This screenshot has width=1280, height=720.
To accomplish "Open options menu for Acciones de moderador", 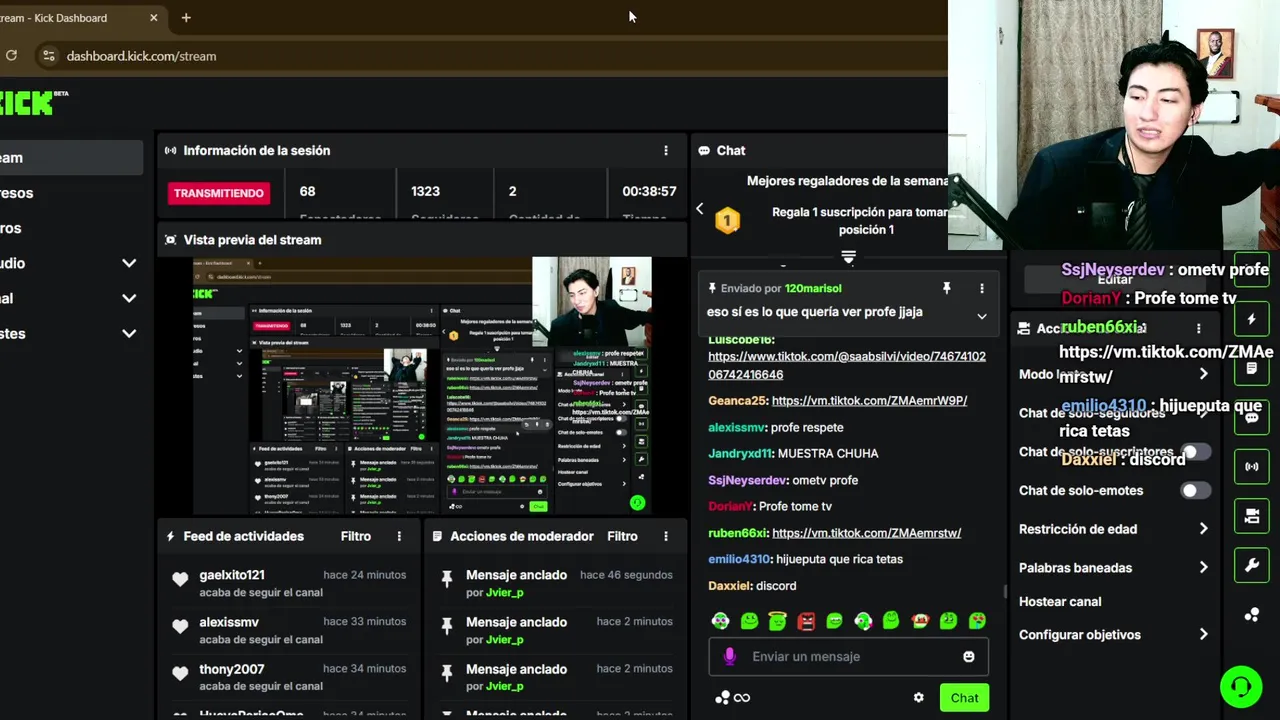I will click(x=666, y=536).
